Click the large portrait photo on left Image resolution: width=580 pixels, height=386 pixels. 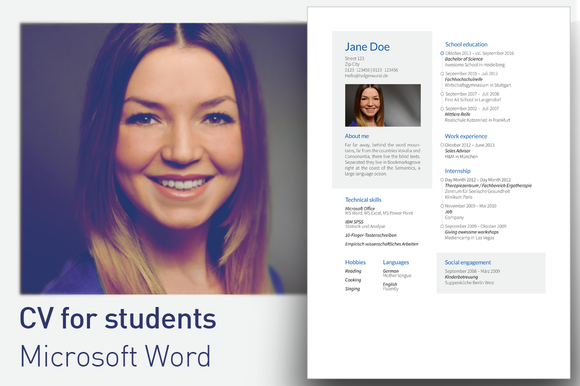tap(163, 159)
